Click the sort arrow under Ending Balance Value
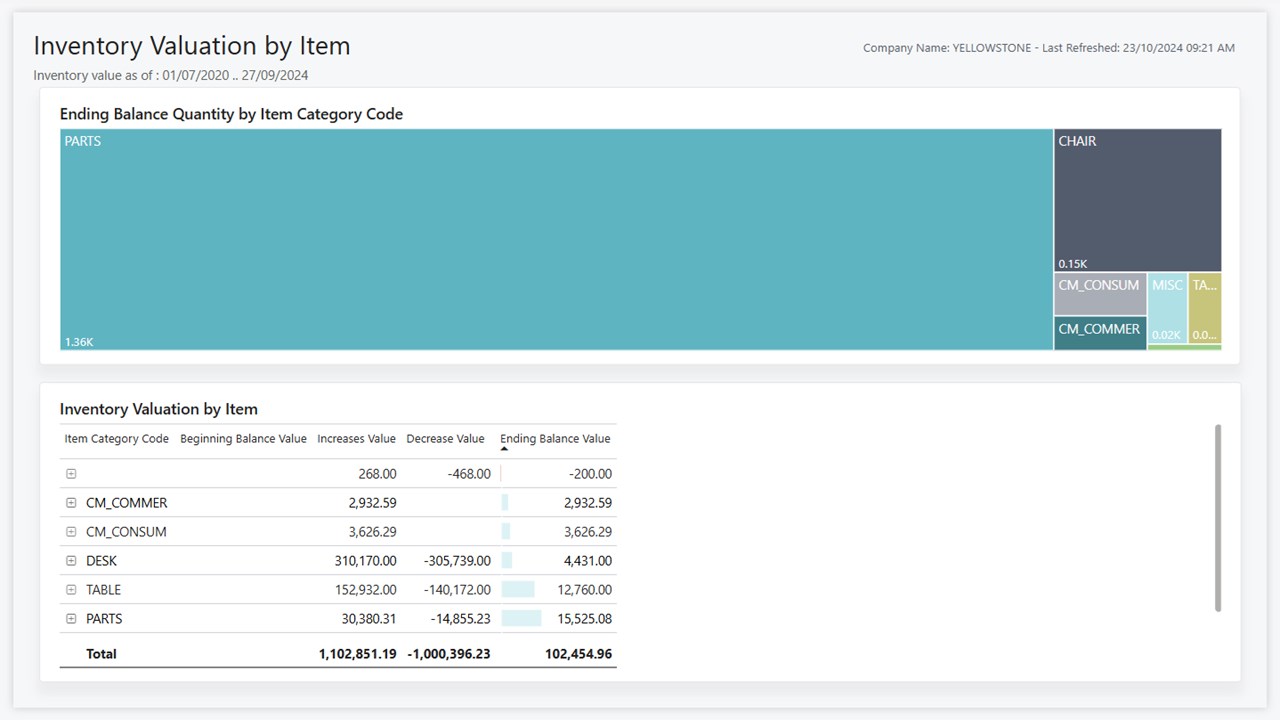Image resolution: width=1280 pixels, height=720 pixels. click(504, 449)
